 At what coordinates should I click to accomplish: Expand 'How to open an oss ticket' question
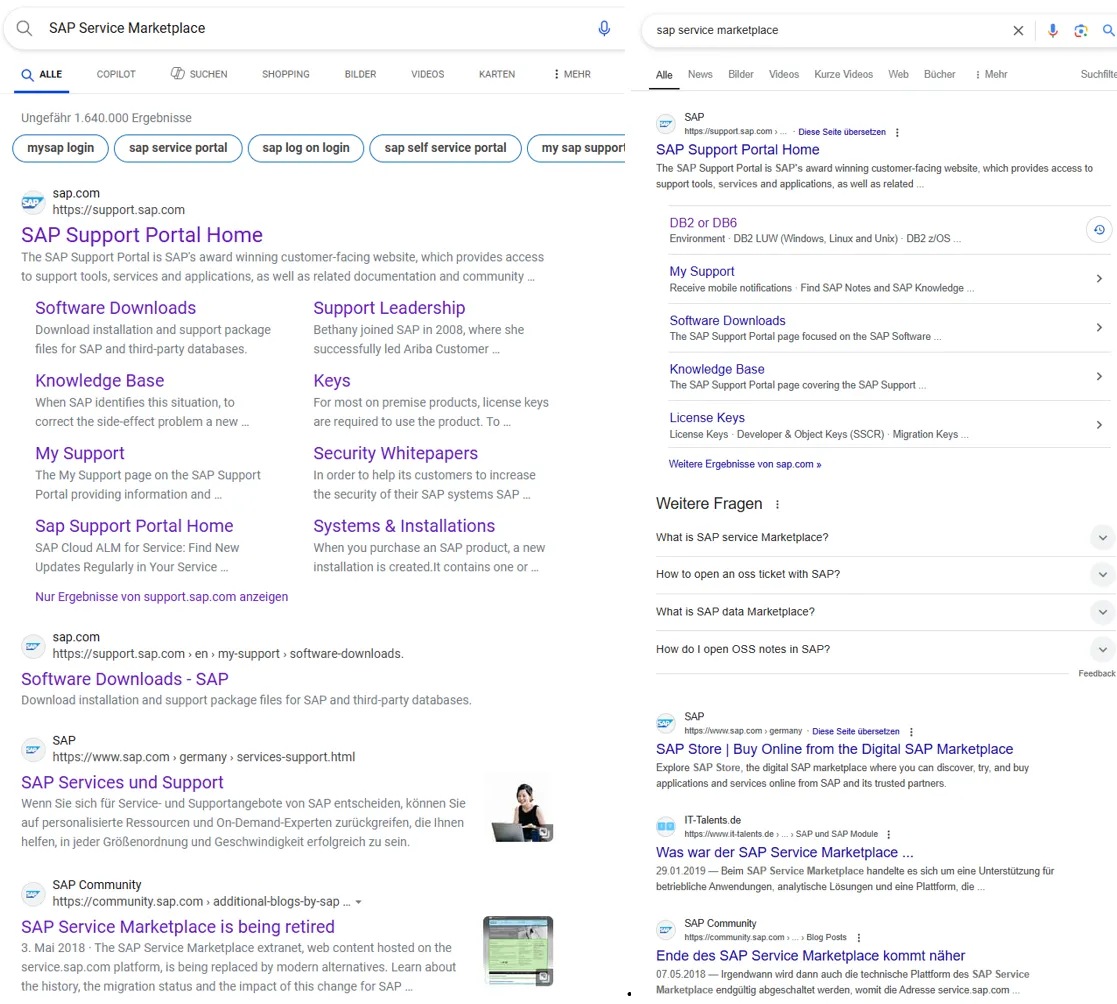click(1101, 575)
